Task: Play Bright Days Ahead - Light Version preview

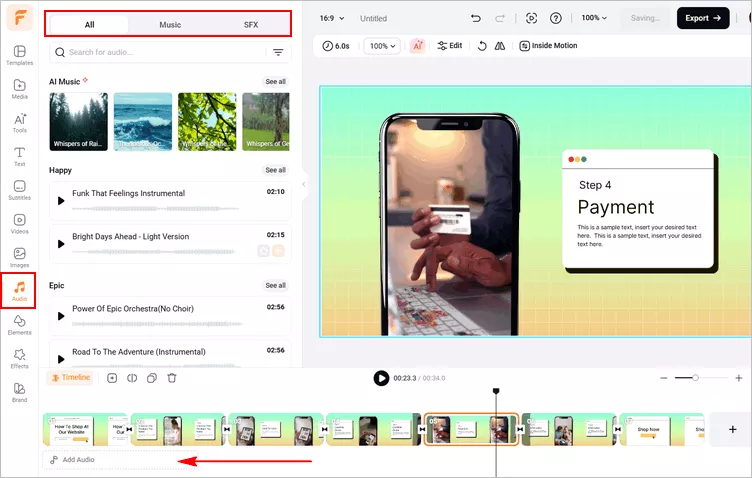Action: coord(61,244)
